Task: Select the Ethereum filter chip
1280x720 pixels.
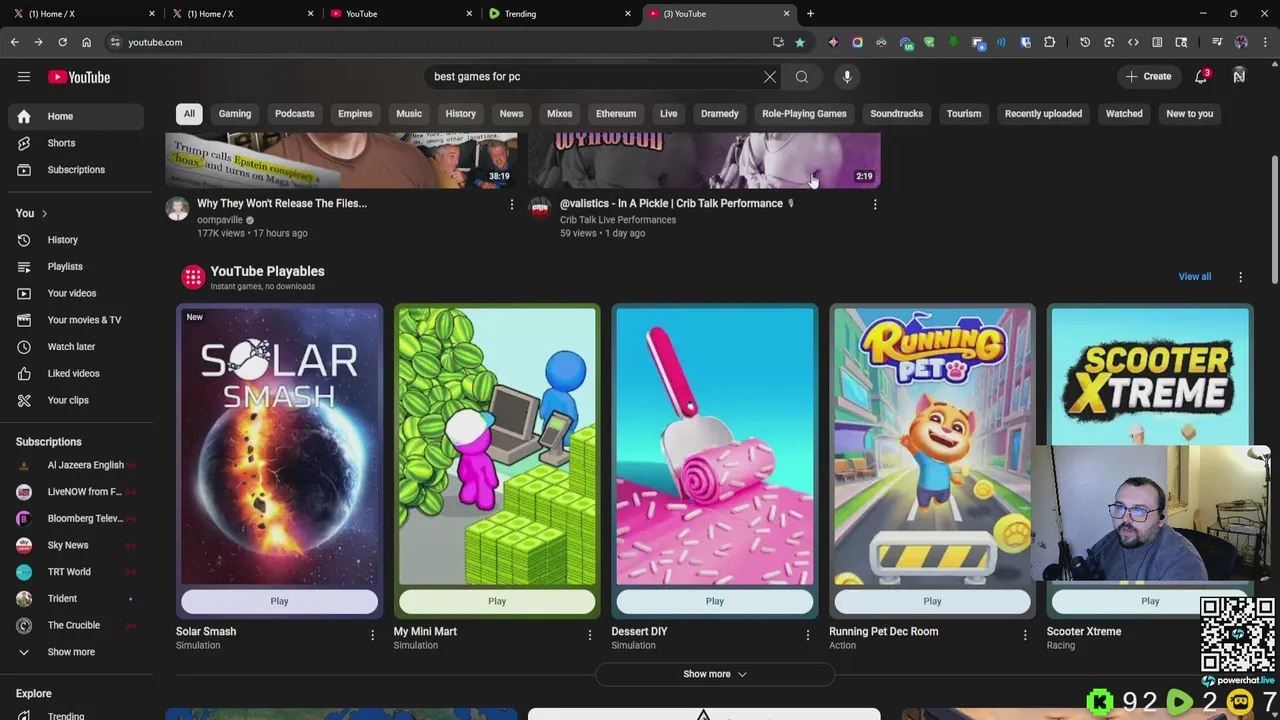Action: coord(616,114)
